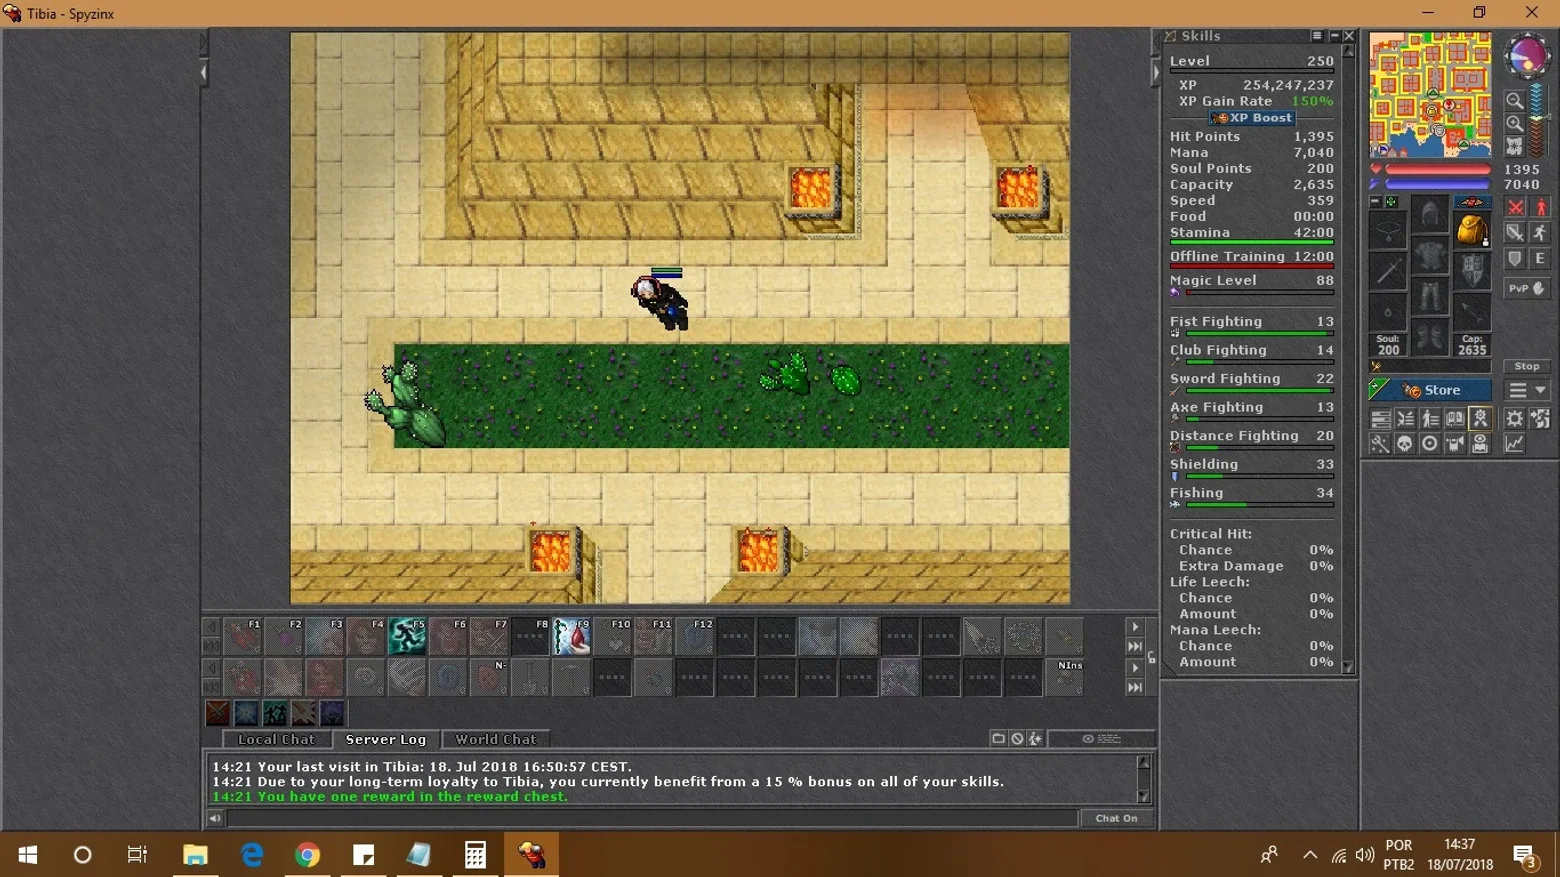
Task: Zoom out the minimap with the minus magnifier
Action: pos(1515,101)
